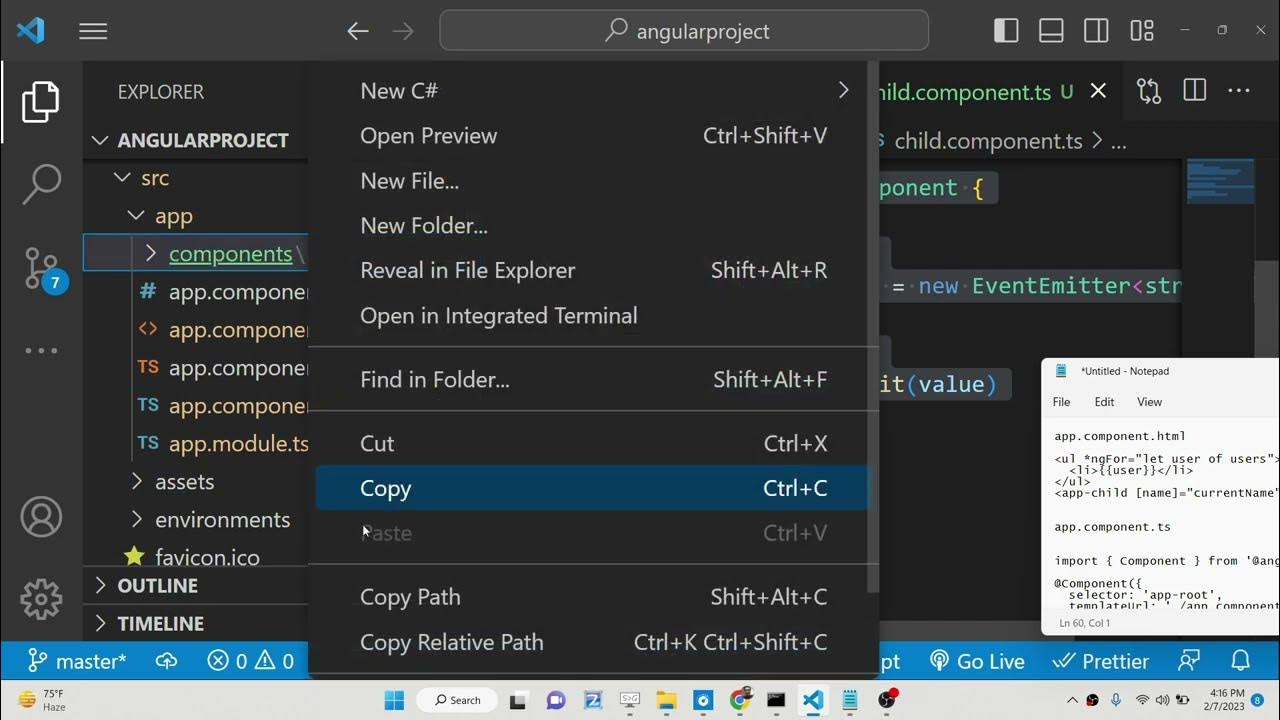Viewport: 1280px width, 720px height.
Task: Click the editor minimap on the right
Action: (x=1219, y=181)
